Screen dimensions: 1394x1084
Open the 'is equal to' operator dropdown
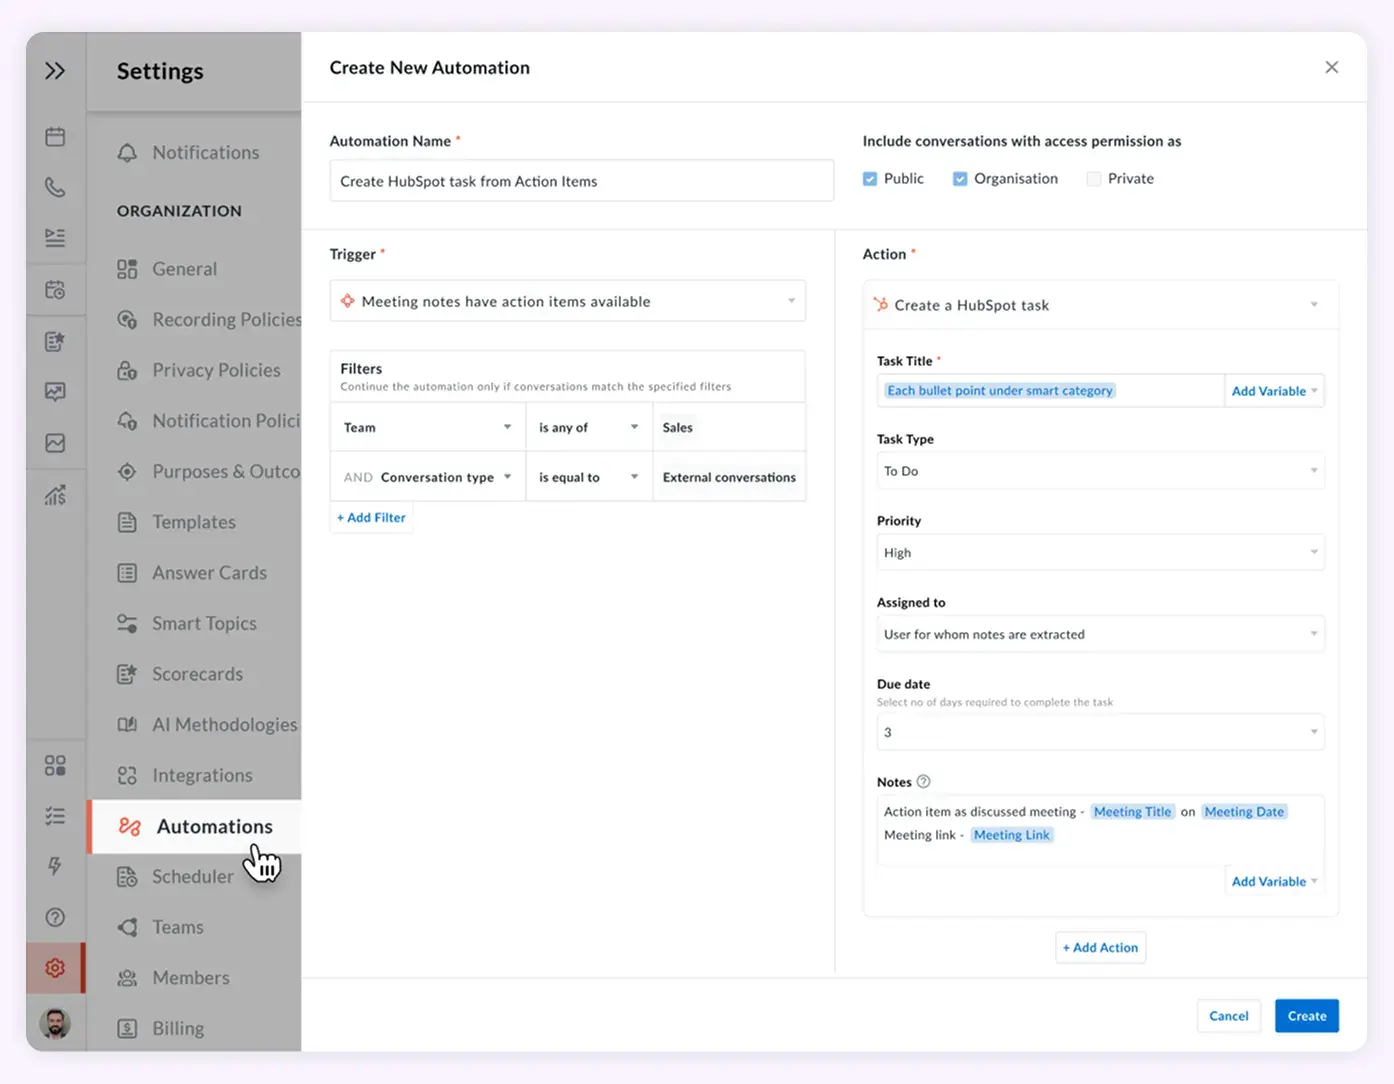(x=589, y=477)
